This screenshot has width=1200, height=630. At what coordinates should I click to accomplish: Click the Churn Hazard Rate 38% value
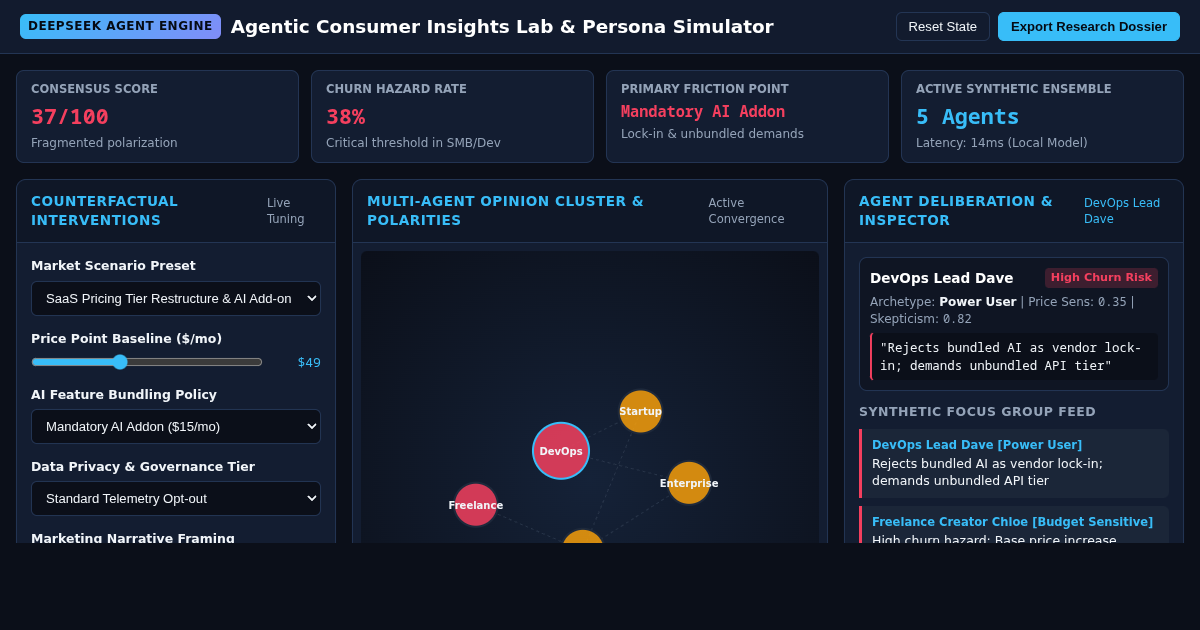(x=345, y=116)
